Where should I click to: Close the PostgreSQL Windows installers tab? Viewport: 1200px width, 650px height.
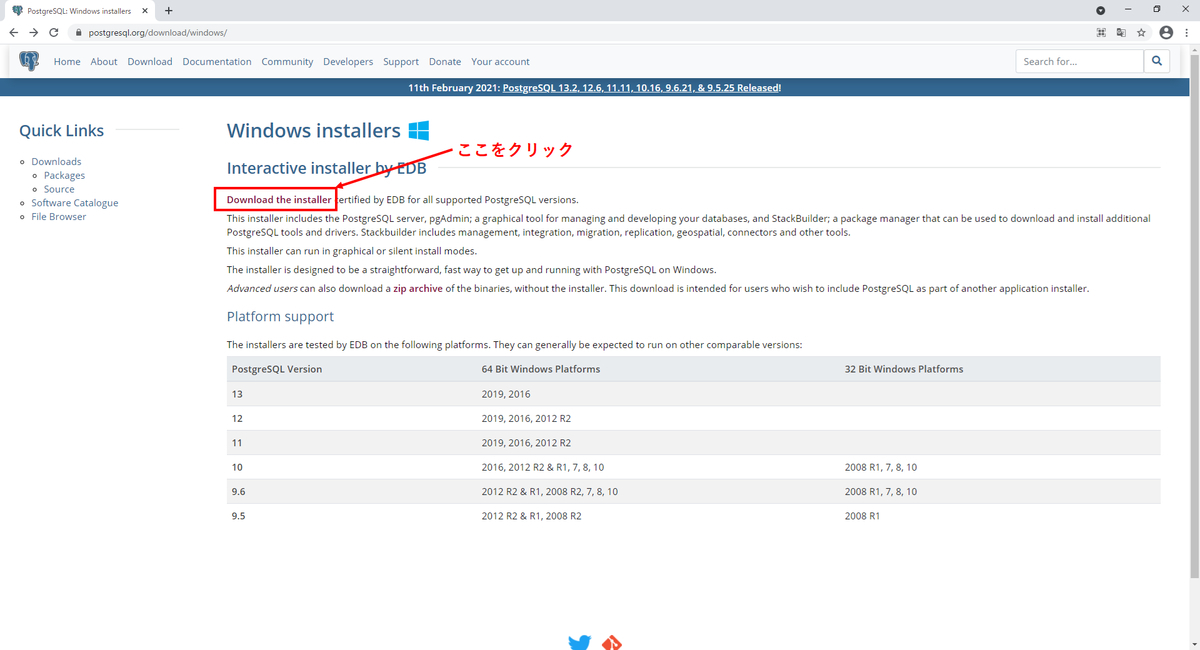tap(144, 10)
